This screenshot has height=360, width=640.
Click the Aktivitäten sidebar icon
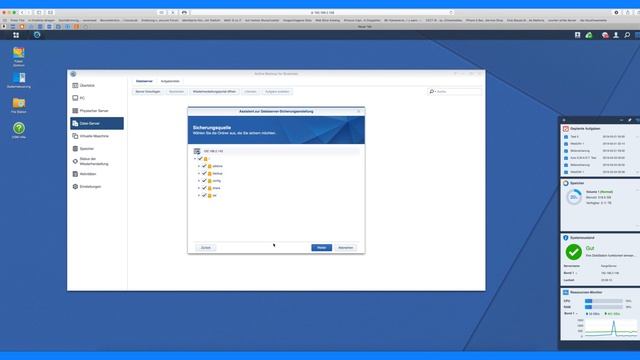(75, 174)
